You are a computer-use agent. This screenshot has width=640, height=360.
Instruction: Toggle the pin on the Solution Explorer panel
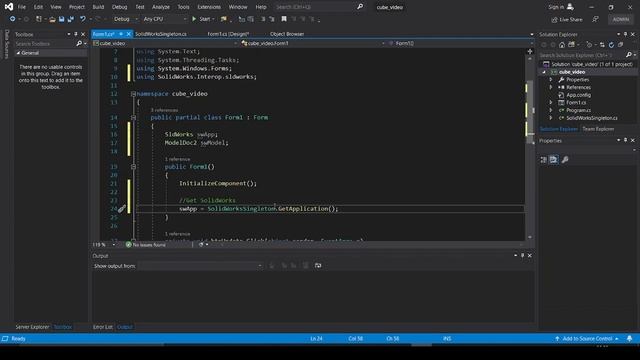pyautogui.click(x=625, y=34)
